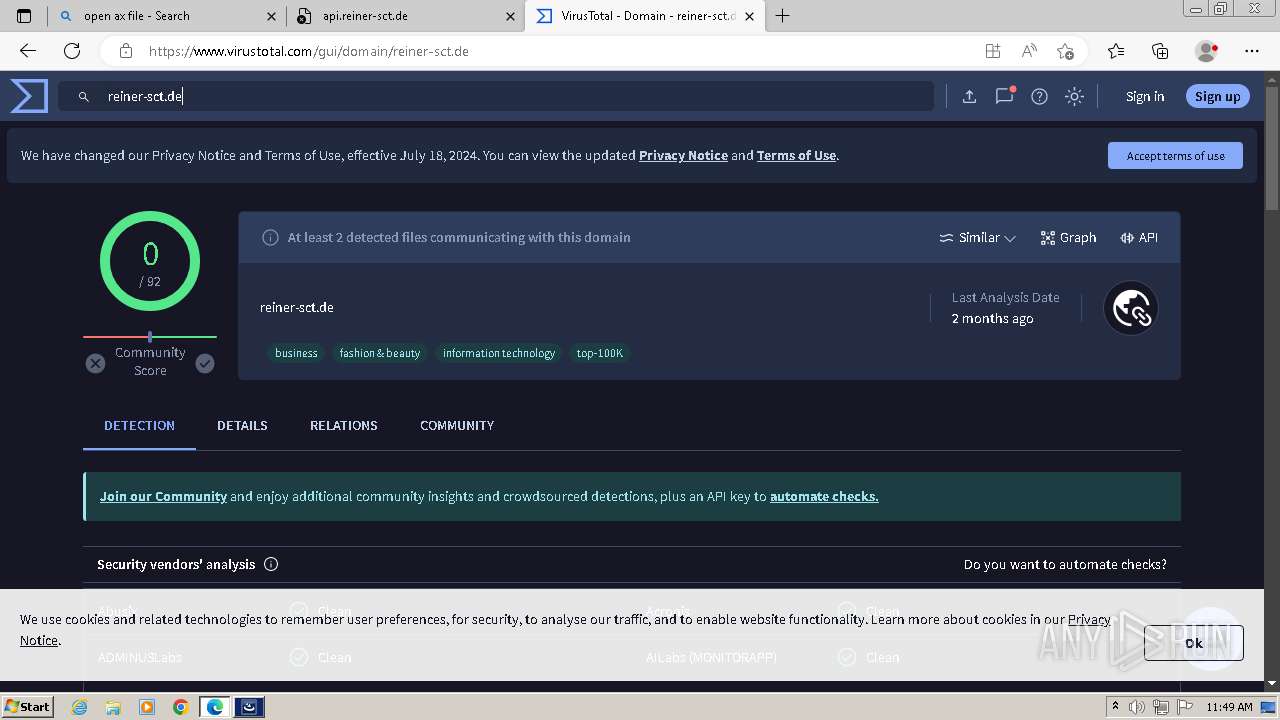Click the Sign in link
1280x720 pixels.
click(x=1145, y=97)
